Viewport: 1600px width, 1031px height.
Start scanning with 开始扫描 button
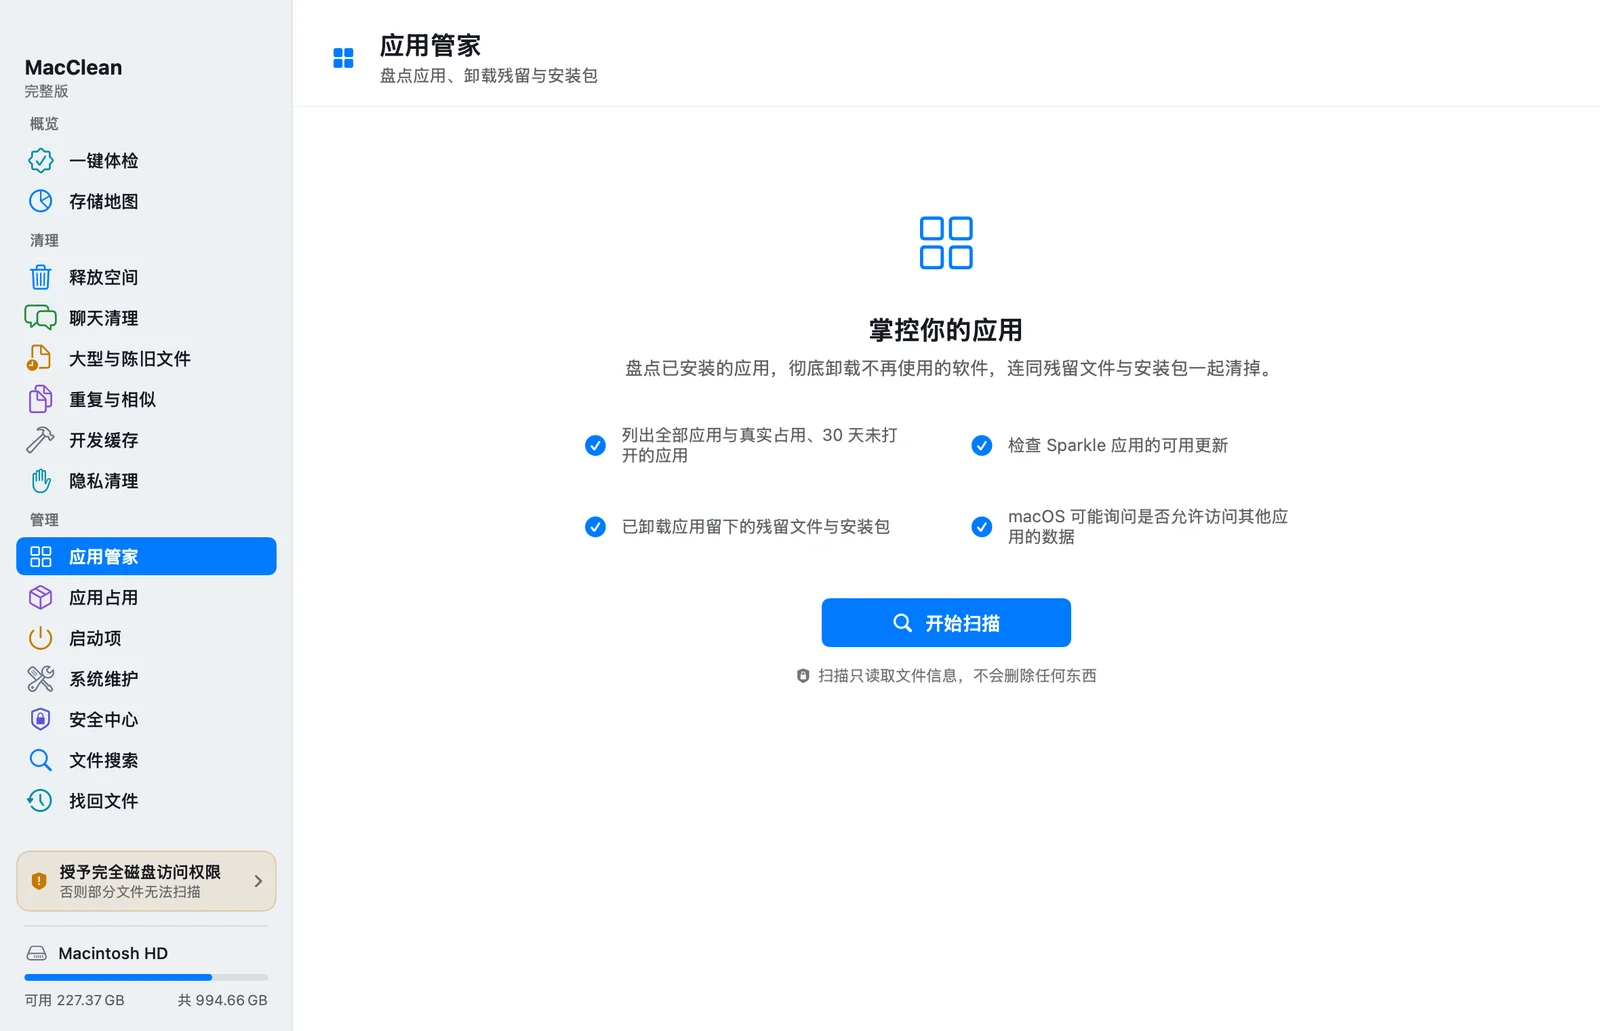tap(946, 623)
